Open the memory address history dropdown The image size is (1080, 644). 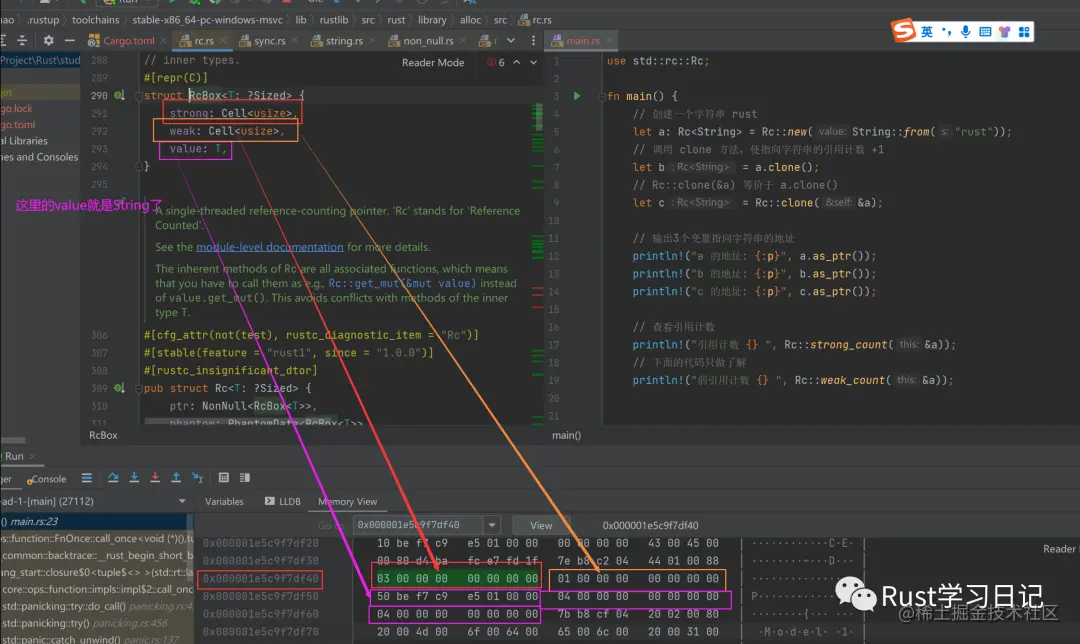pyautogui.click(x=492, y=525)
